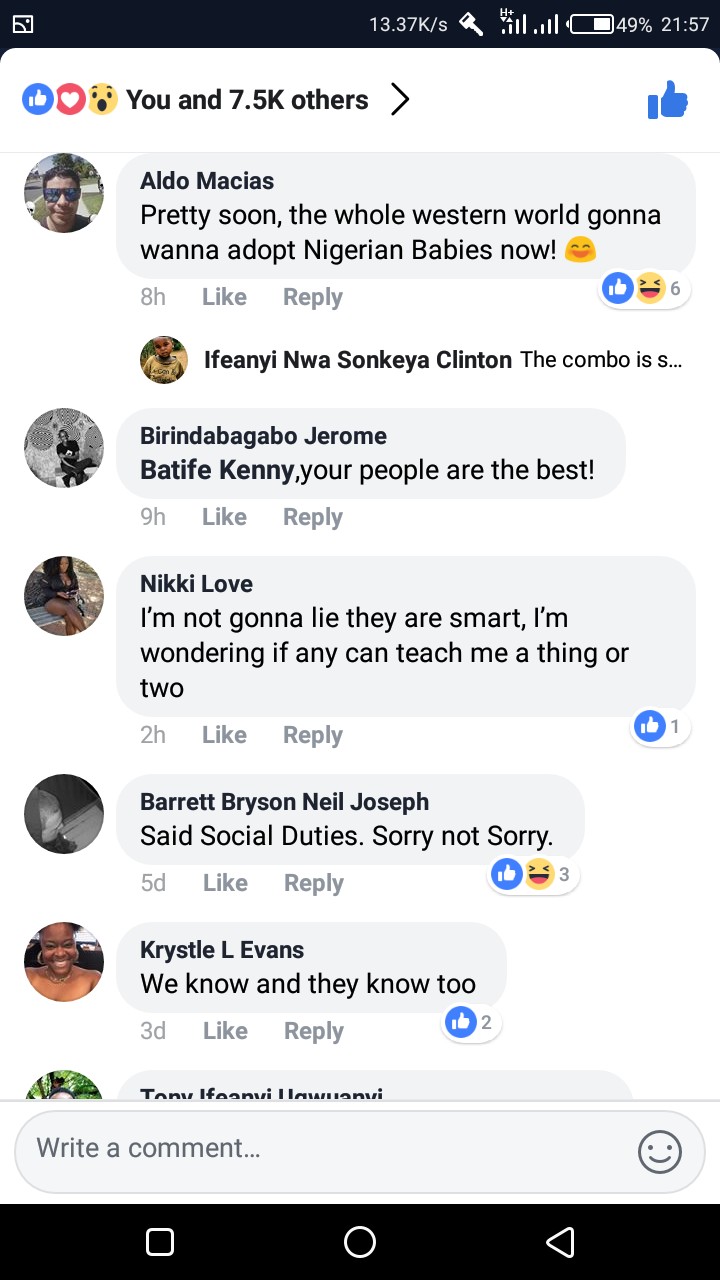Reply to Birindabagabo Jerome's comment

click(312, 517)
